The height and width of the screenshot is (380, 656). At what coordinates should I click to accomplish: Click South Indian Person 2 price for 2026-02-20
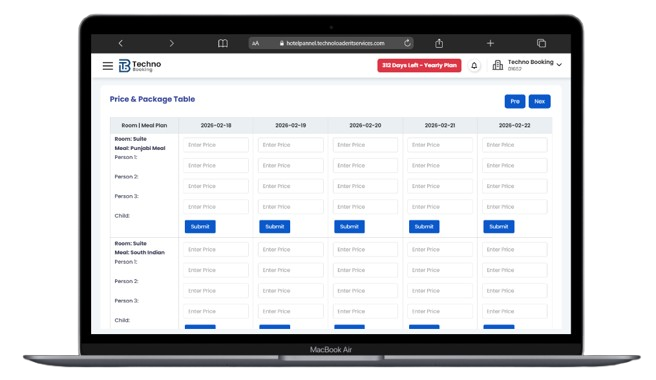365,270
